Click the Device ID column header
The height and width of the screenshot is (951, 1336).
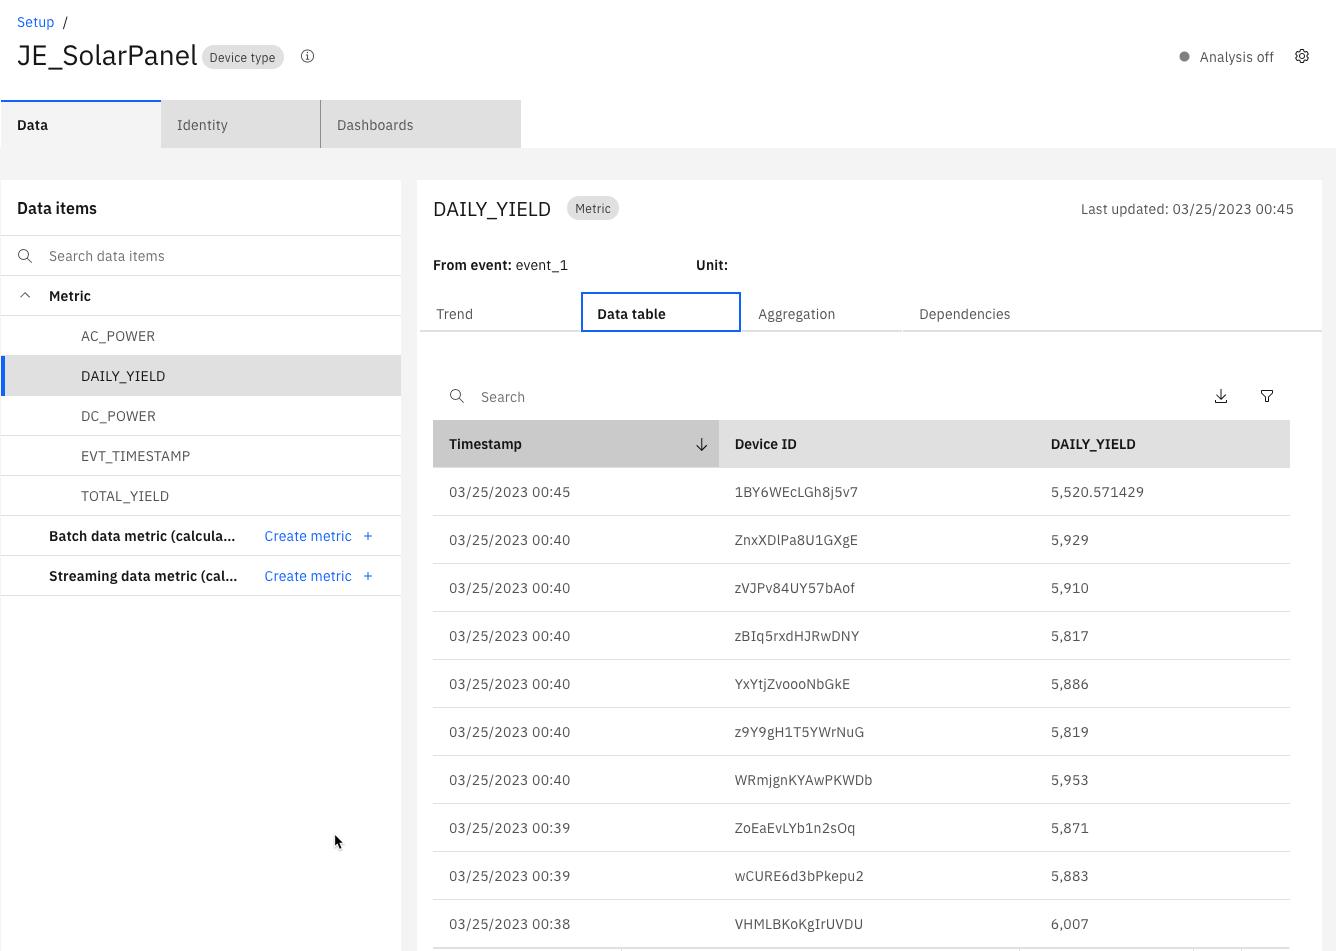[877, 444]
